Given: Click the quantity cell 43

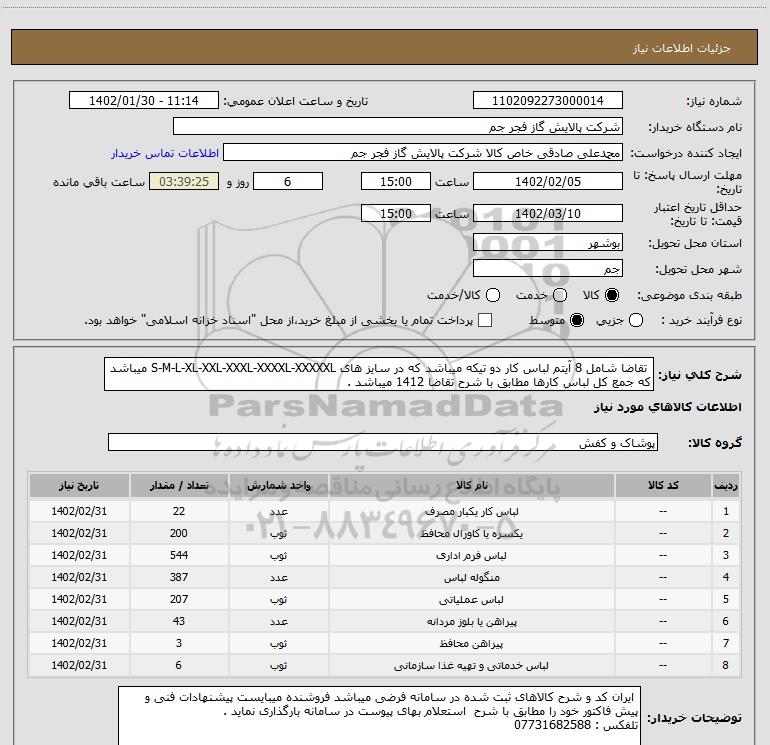Looking at the screenshot, I should point(179,621).
